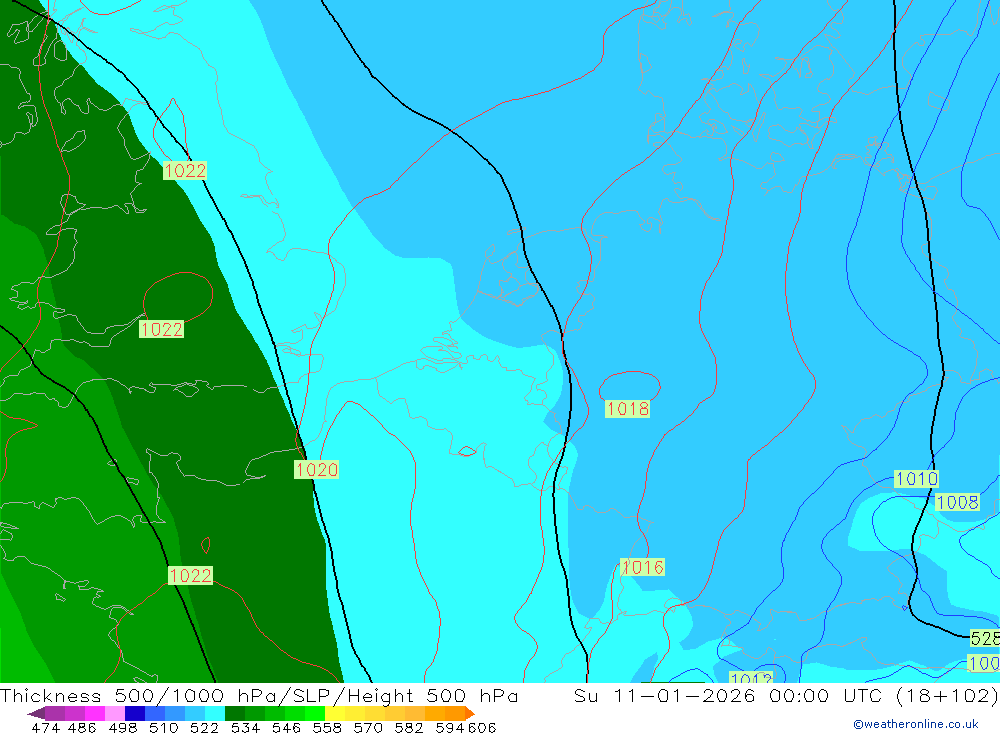This screenshot has width=1000, height=733.
Task: Pick the light pink legend swatch
Action: pyautogui.click(x=115, y=713)
